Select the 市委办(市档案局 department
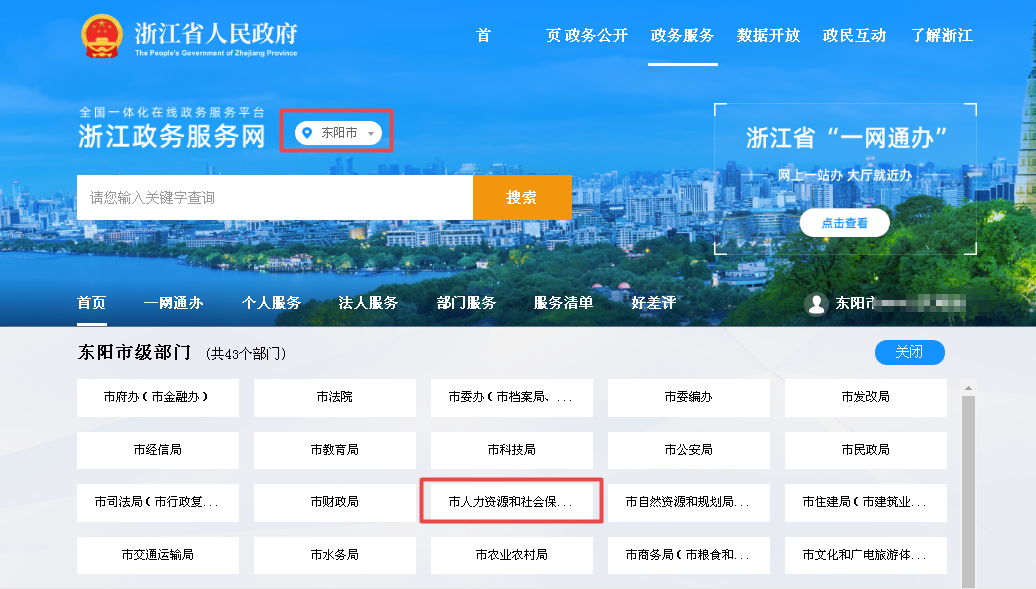Screen dimensions: 1036x589 coord(512,397)
